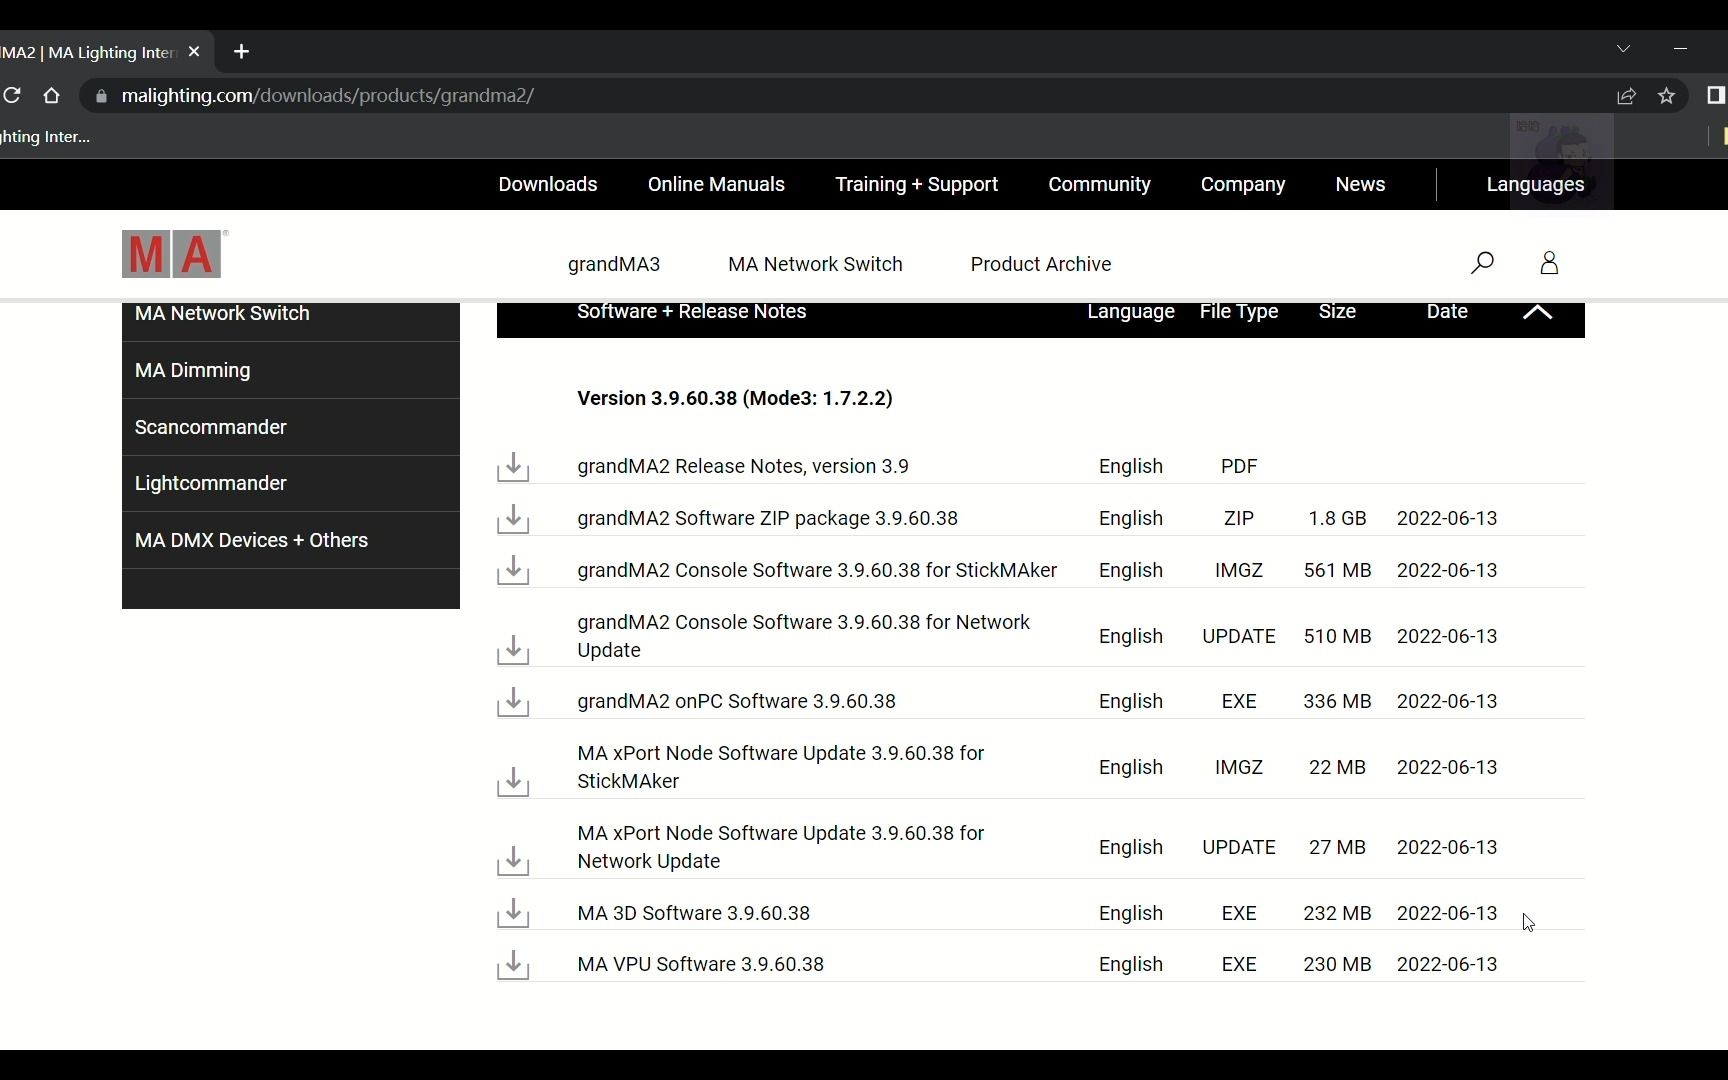Go to browser home page
The image size is (1728, 1080).
(52, 96)
